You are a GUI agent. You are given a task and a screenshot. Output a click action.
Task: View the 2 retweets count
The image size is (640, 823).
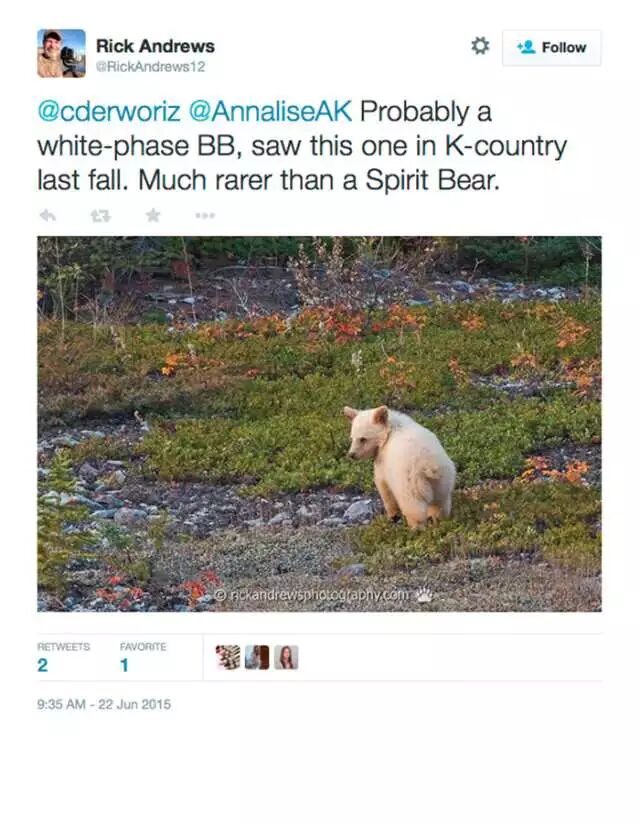43,665
